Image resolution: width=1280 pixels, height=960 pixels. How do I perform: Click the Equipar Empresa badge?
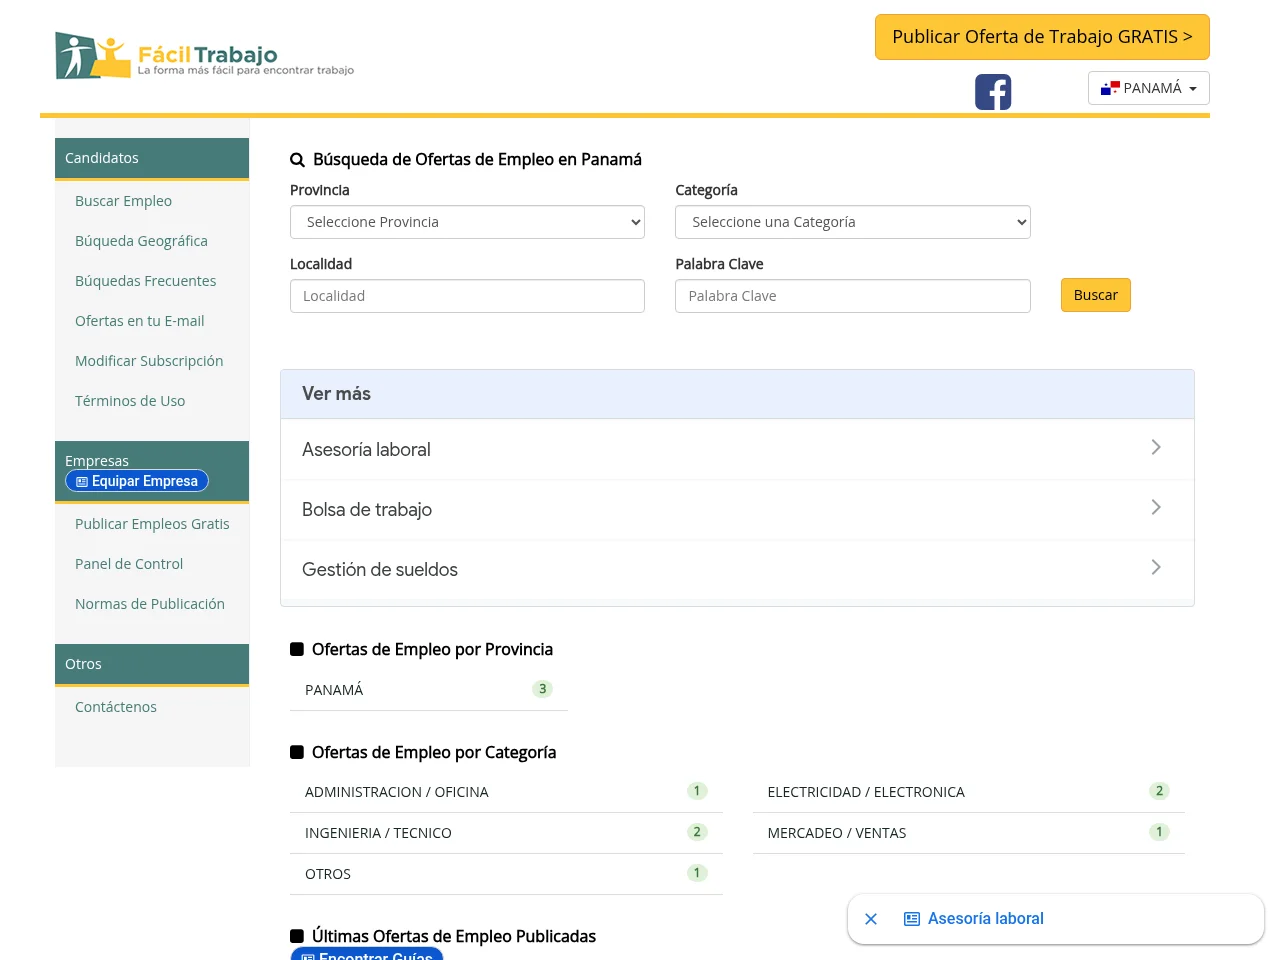click(x=137, y=481)
